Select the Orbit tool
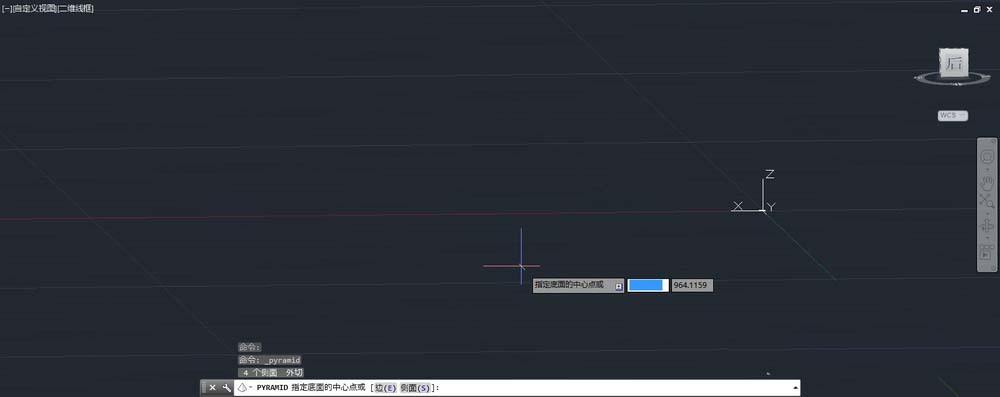The image size is (1000, 397). [x=987, y=225]
